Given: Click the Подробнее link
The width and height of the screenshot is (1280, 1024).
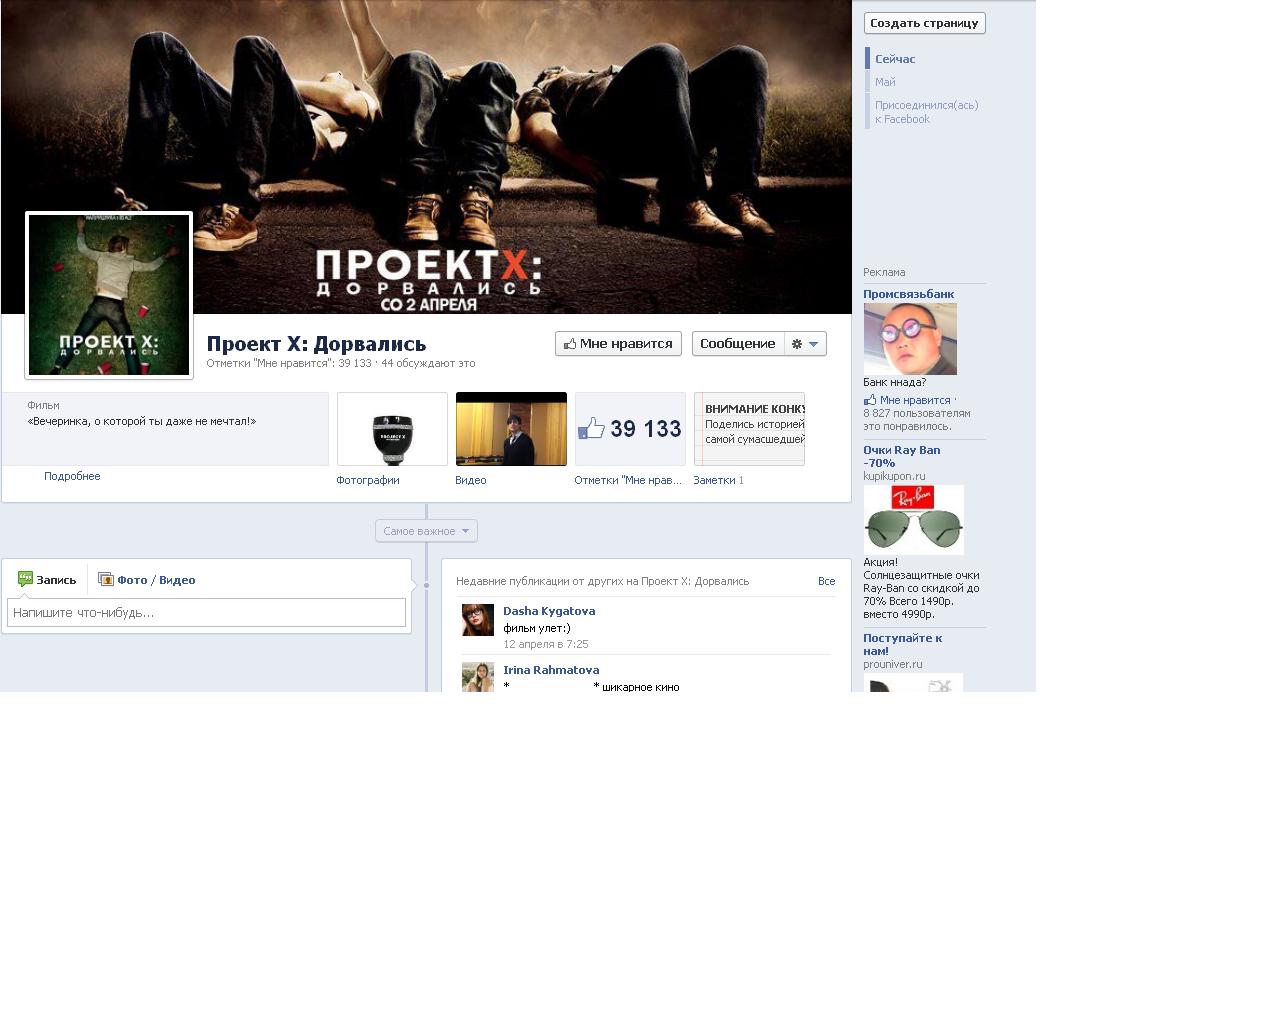Looking at the screenshot, I should click(72, 476).
